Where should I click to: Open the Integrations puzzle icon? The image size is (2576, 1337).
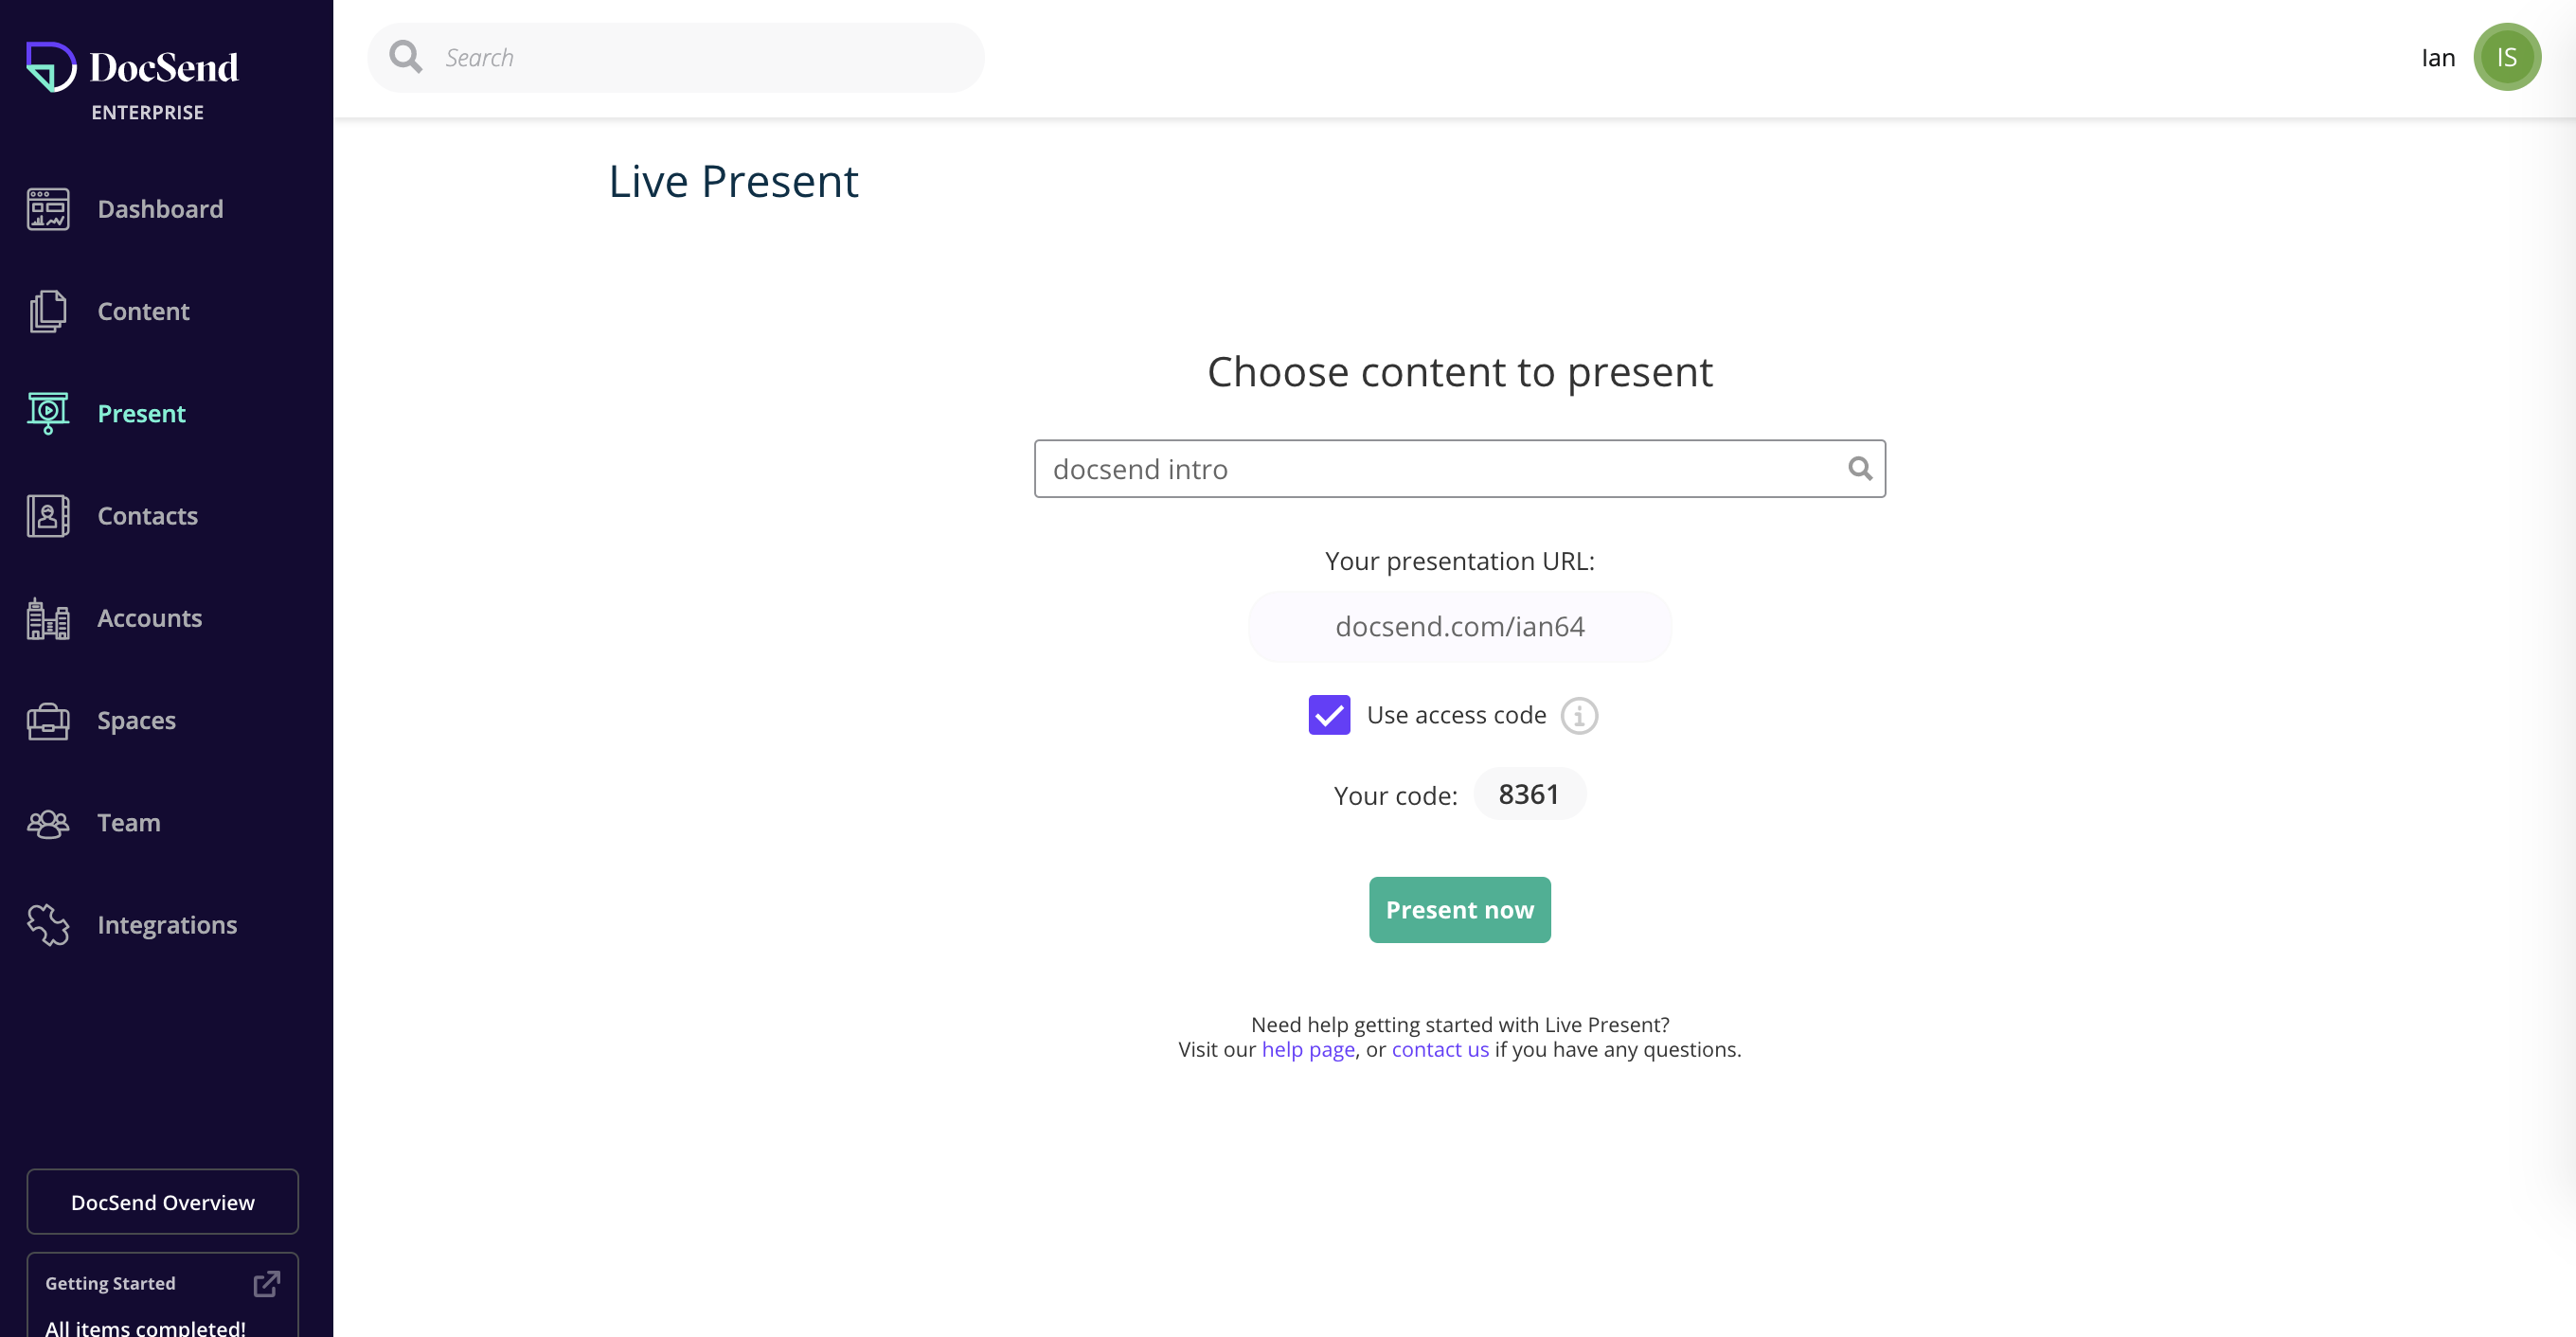point(48,925)
